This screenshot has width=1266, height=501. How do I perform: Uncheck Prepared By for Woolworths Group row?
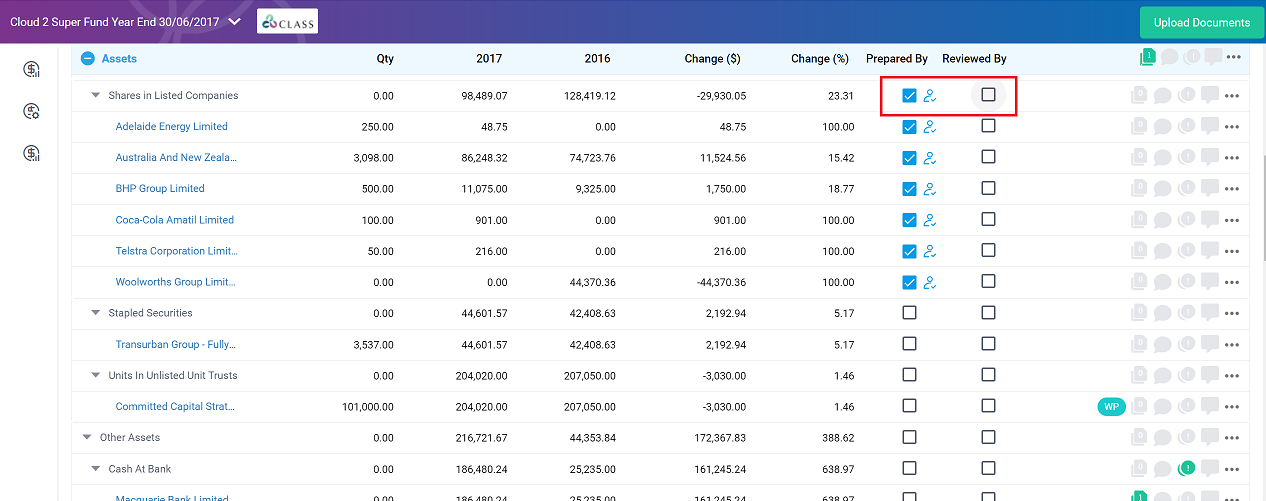pos(909,282)
